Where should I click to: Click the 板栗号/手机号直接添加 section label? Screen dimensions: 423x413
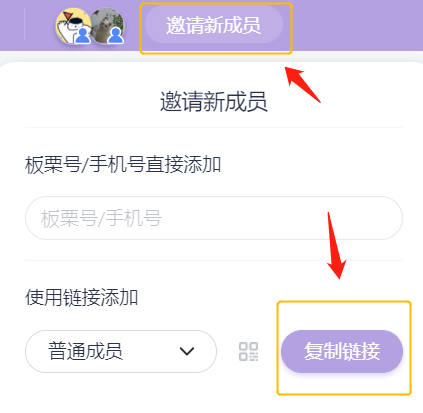coord(123,165)
